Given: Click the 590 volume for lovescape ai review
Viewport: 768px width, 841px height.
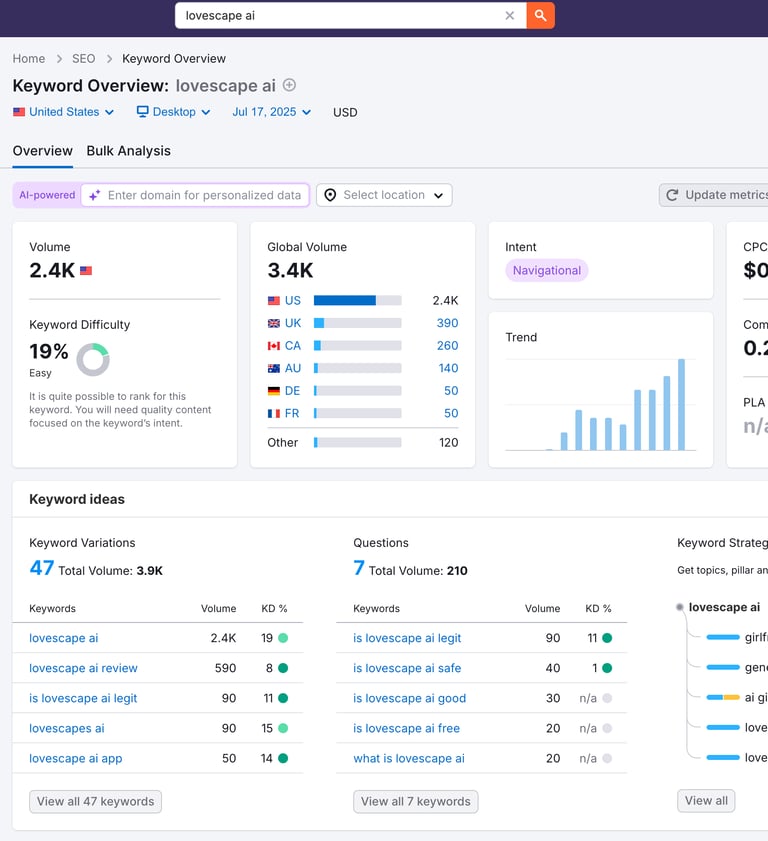Looking at the screenshot, I should pyautogui.click(x=225, y=668).
